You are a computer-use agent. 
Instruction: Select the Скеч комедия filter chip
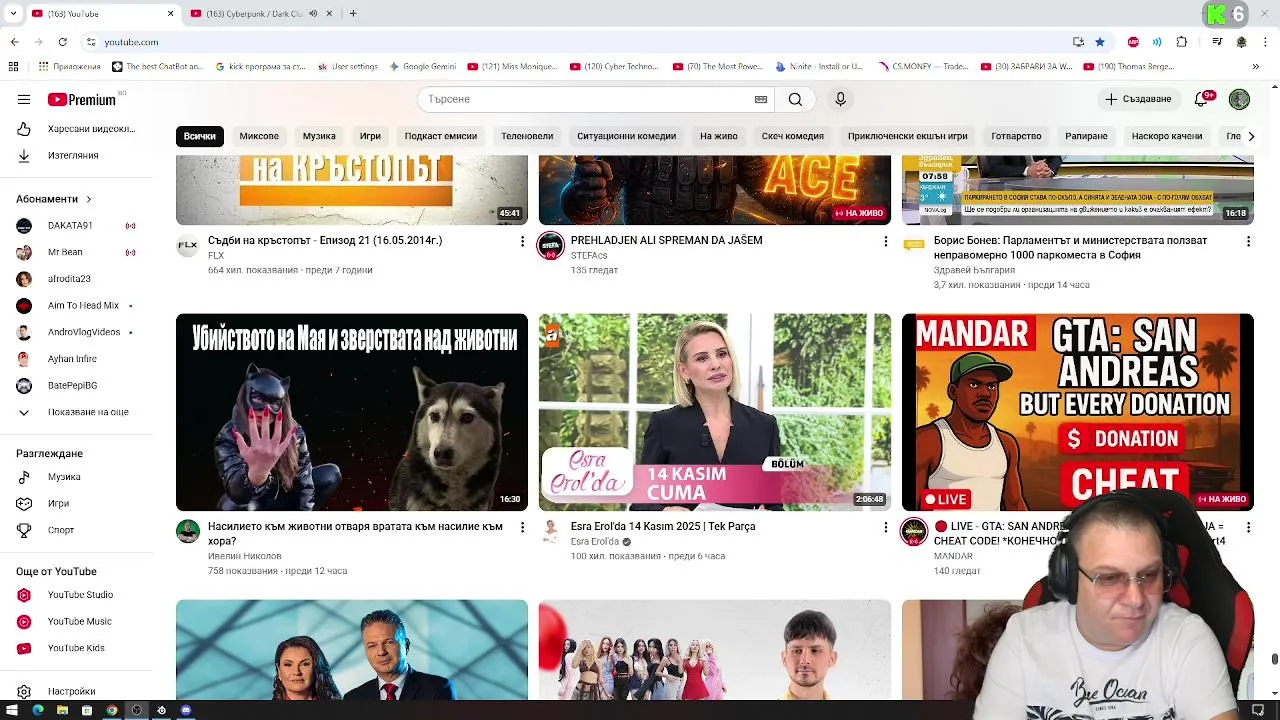pos(793,136)
